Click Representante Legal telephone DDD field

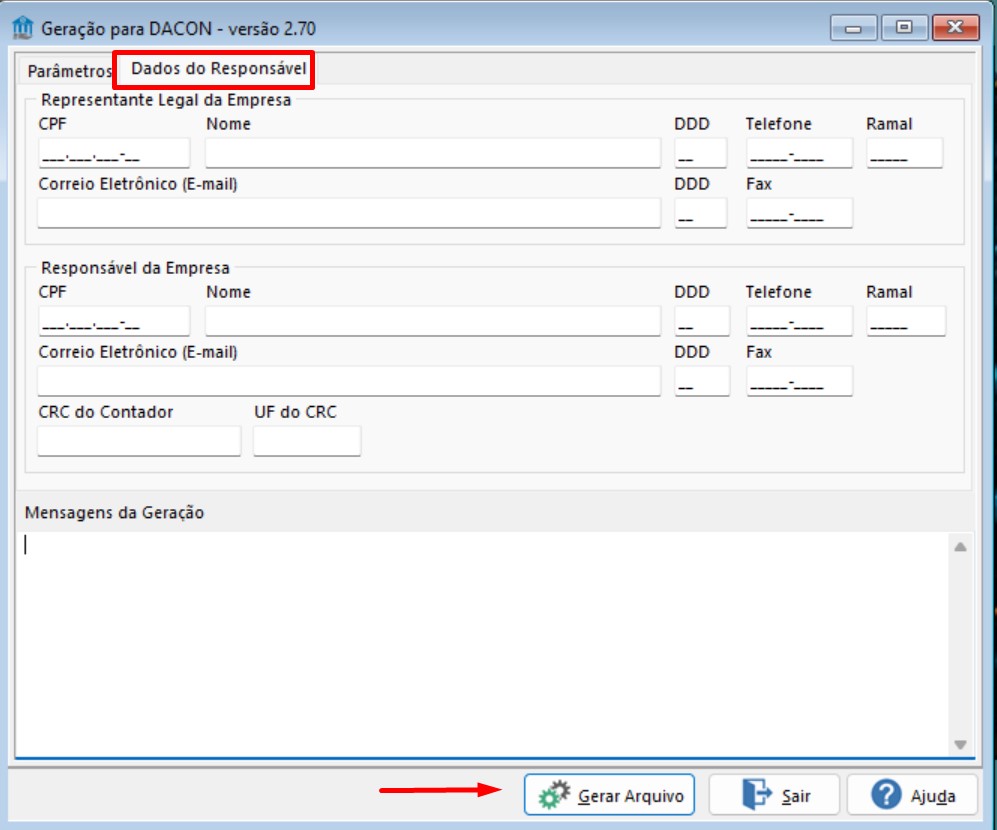pos(701,153)
